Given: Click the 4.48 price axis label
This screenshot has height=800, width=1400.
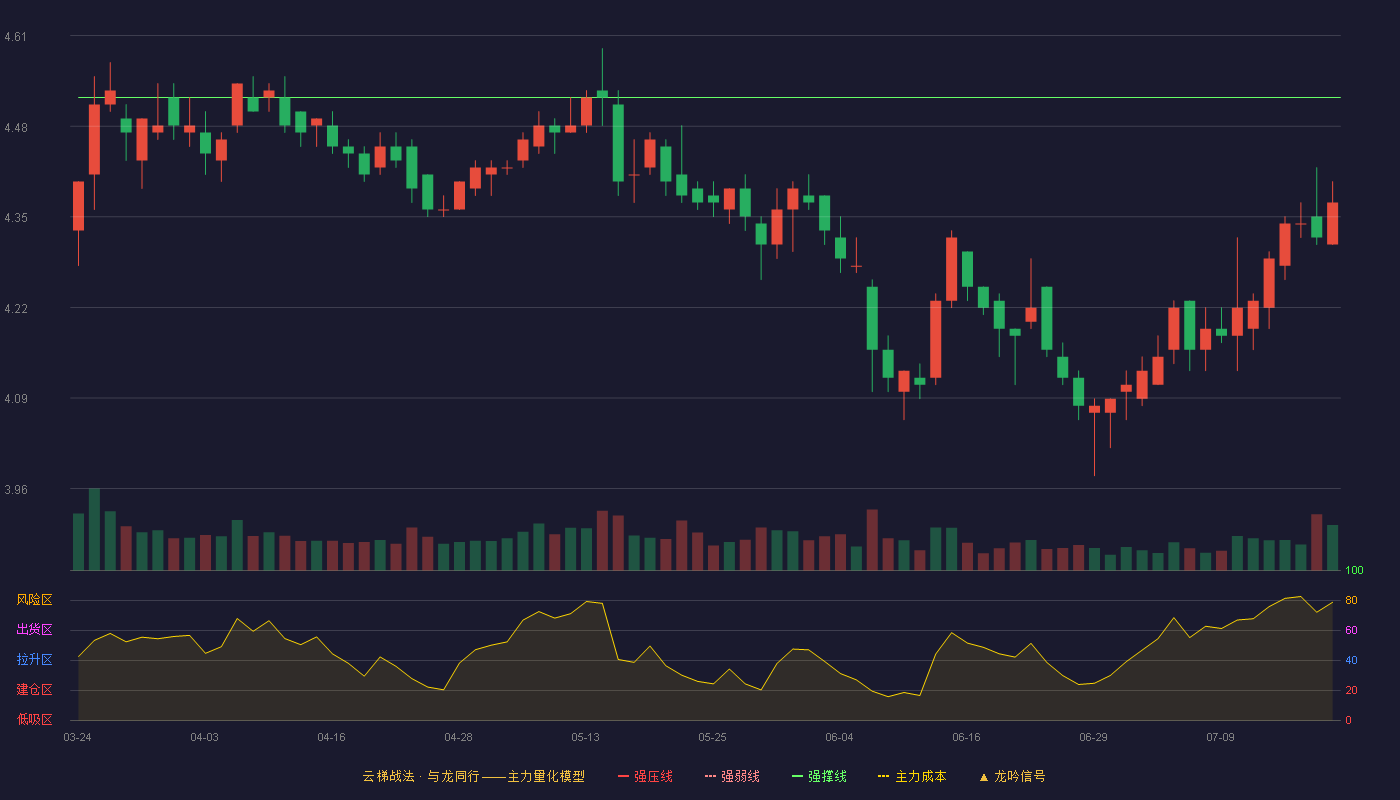Looking at the screenshot, I should tap(16, 128).
